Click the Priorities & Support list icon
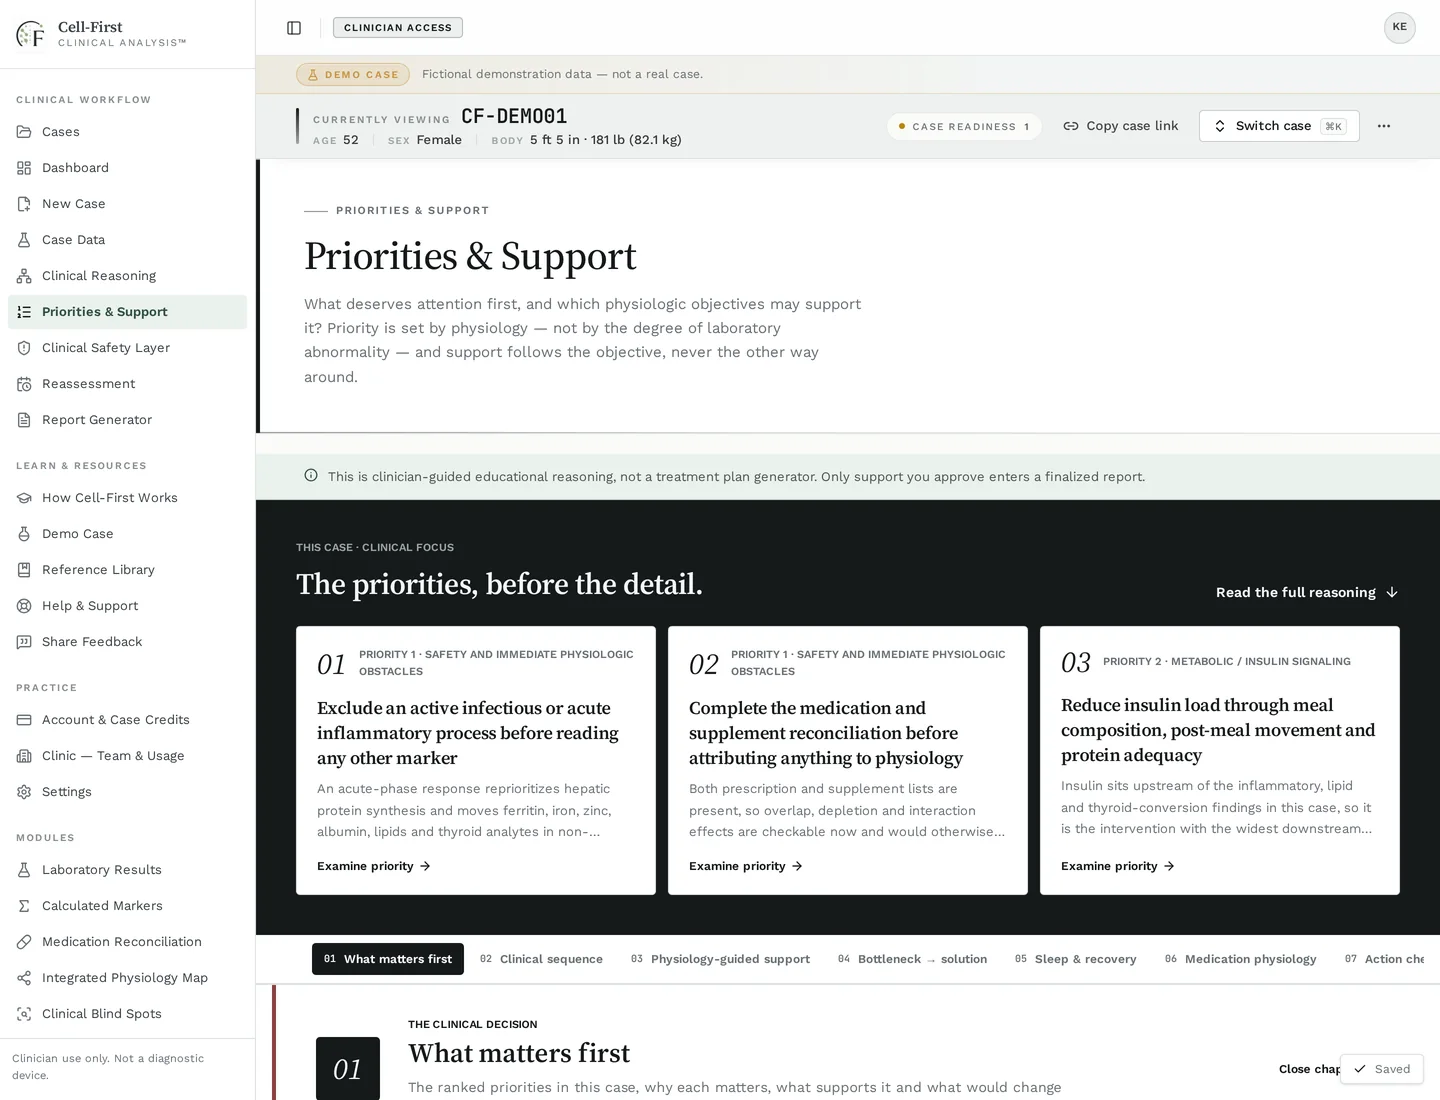The image size is (1440, 1100). tap(24, 312)
